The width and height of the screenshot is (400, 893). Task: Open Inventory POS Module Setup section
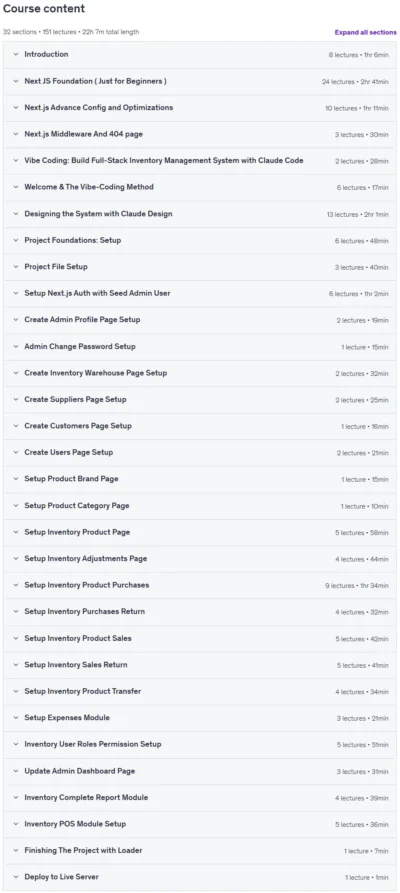pyautogui.click(x=200, y=824)
